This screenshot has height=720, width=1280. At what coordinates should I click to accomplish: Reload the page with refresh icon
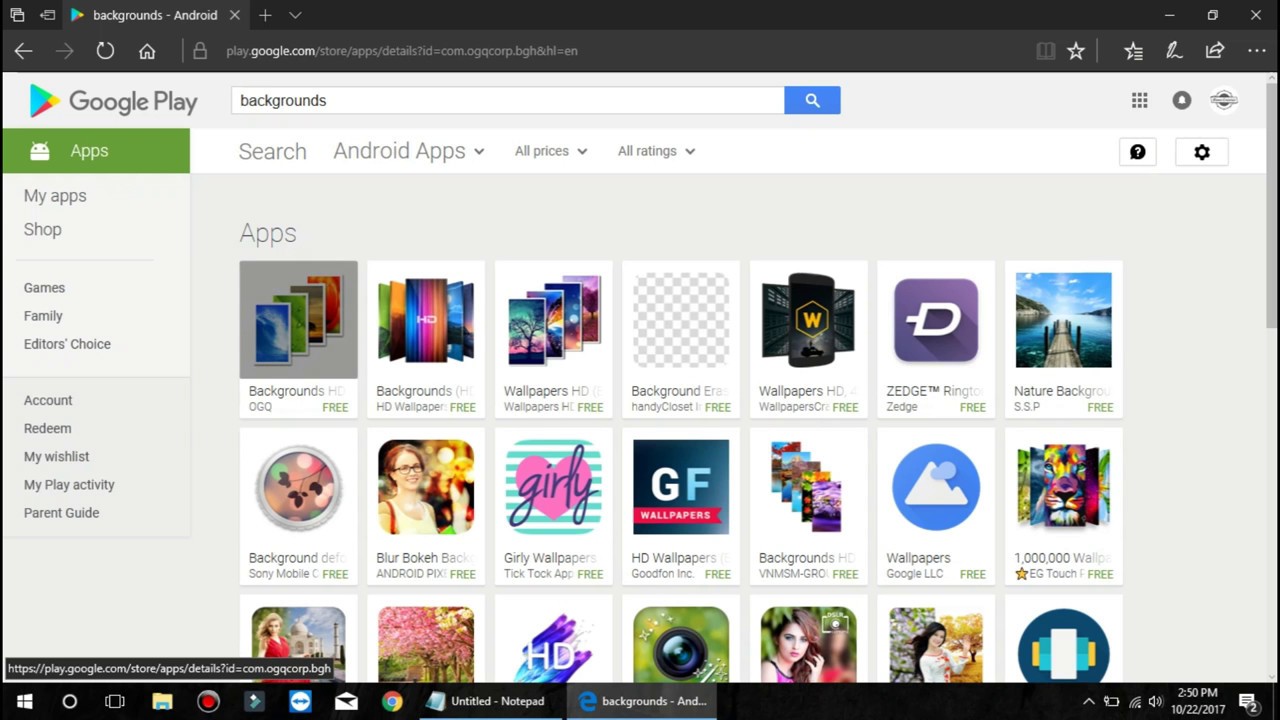tap(105, 51)
